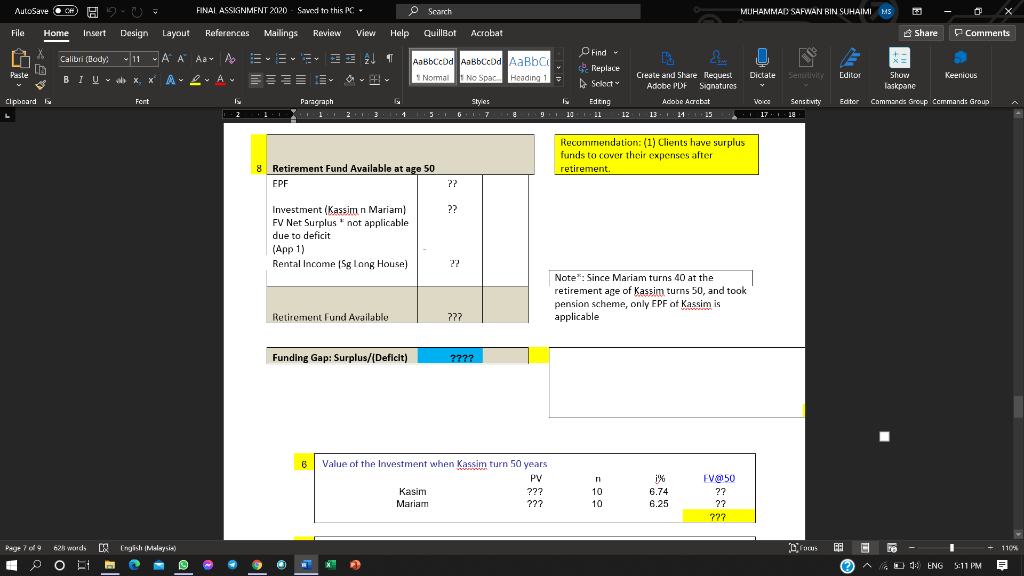Screen dimensions: 1024x576
Task: Open the References tab
Action: (x=226, y=33)
